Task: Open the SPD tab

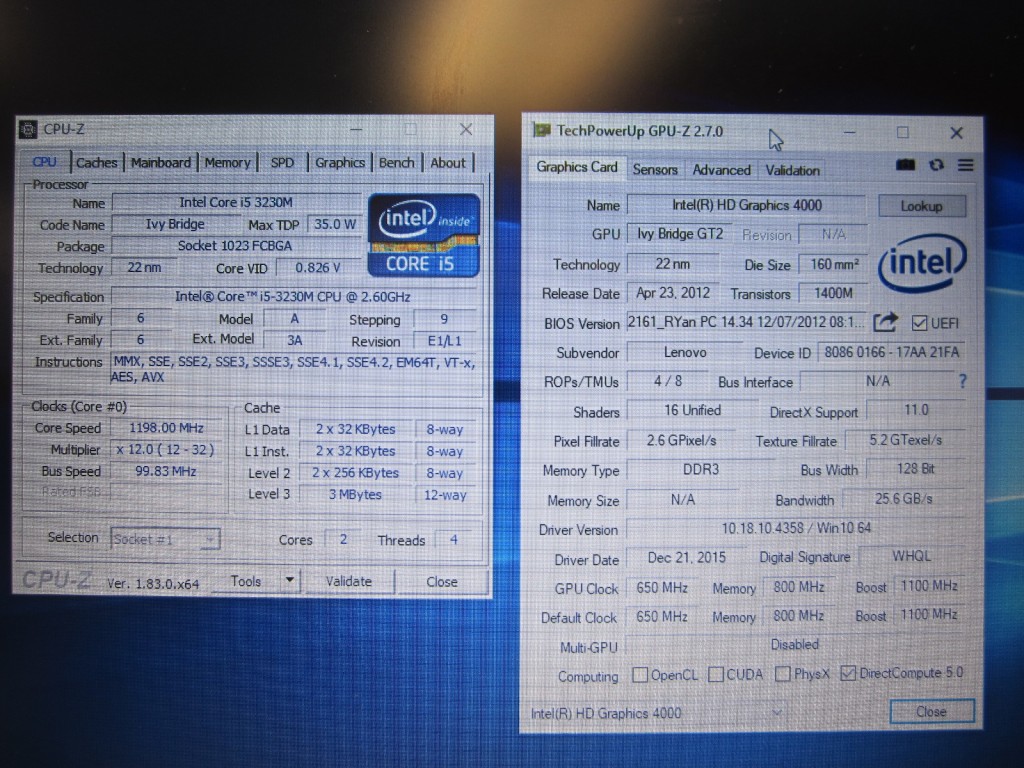Action: click(282, 163)
